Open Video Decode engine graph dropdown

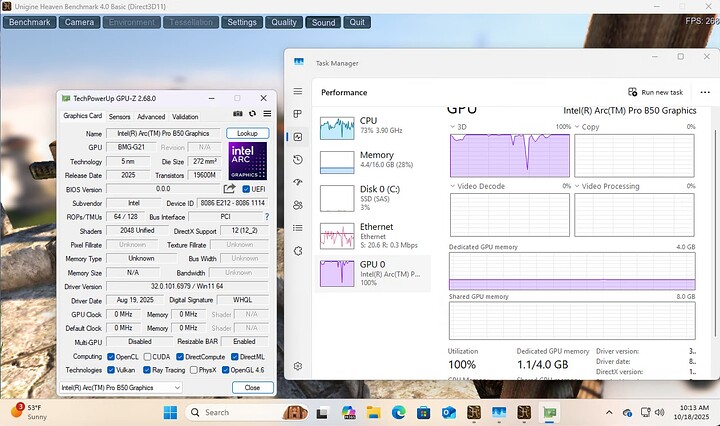453,186
